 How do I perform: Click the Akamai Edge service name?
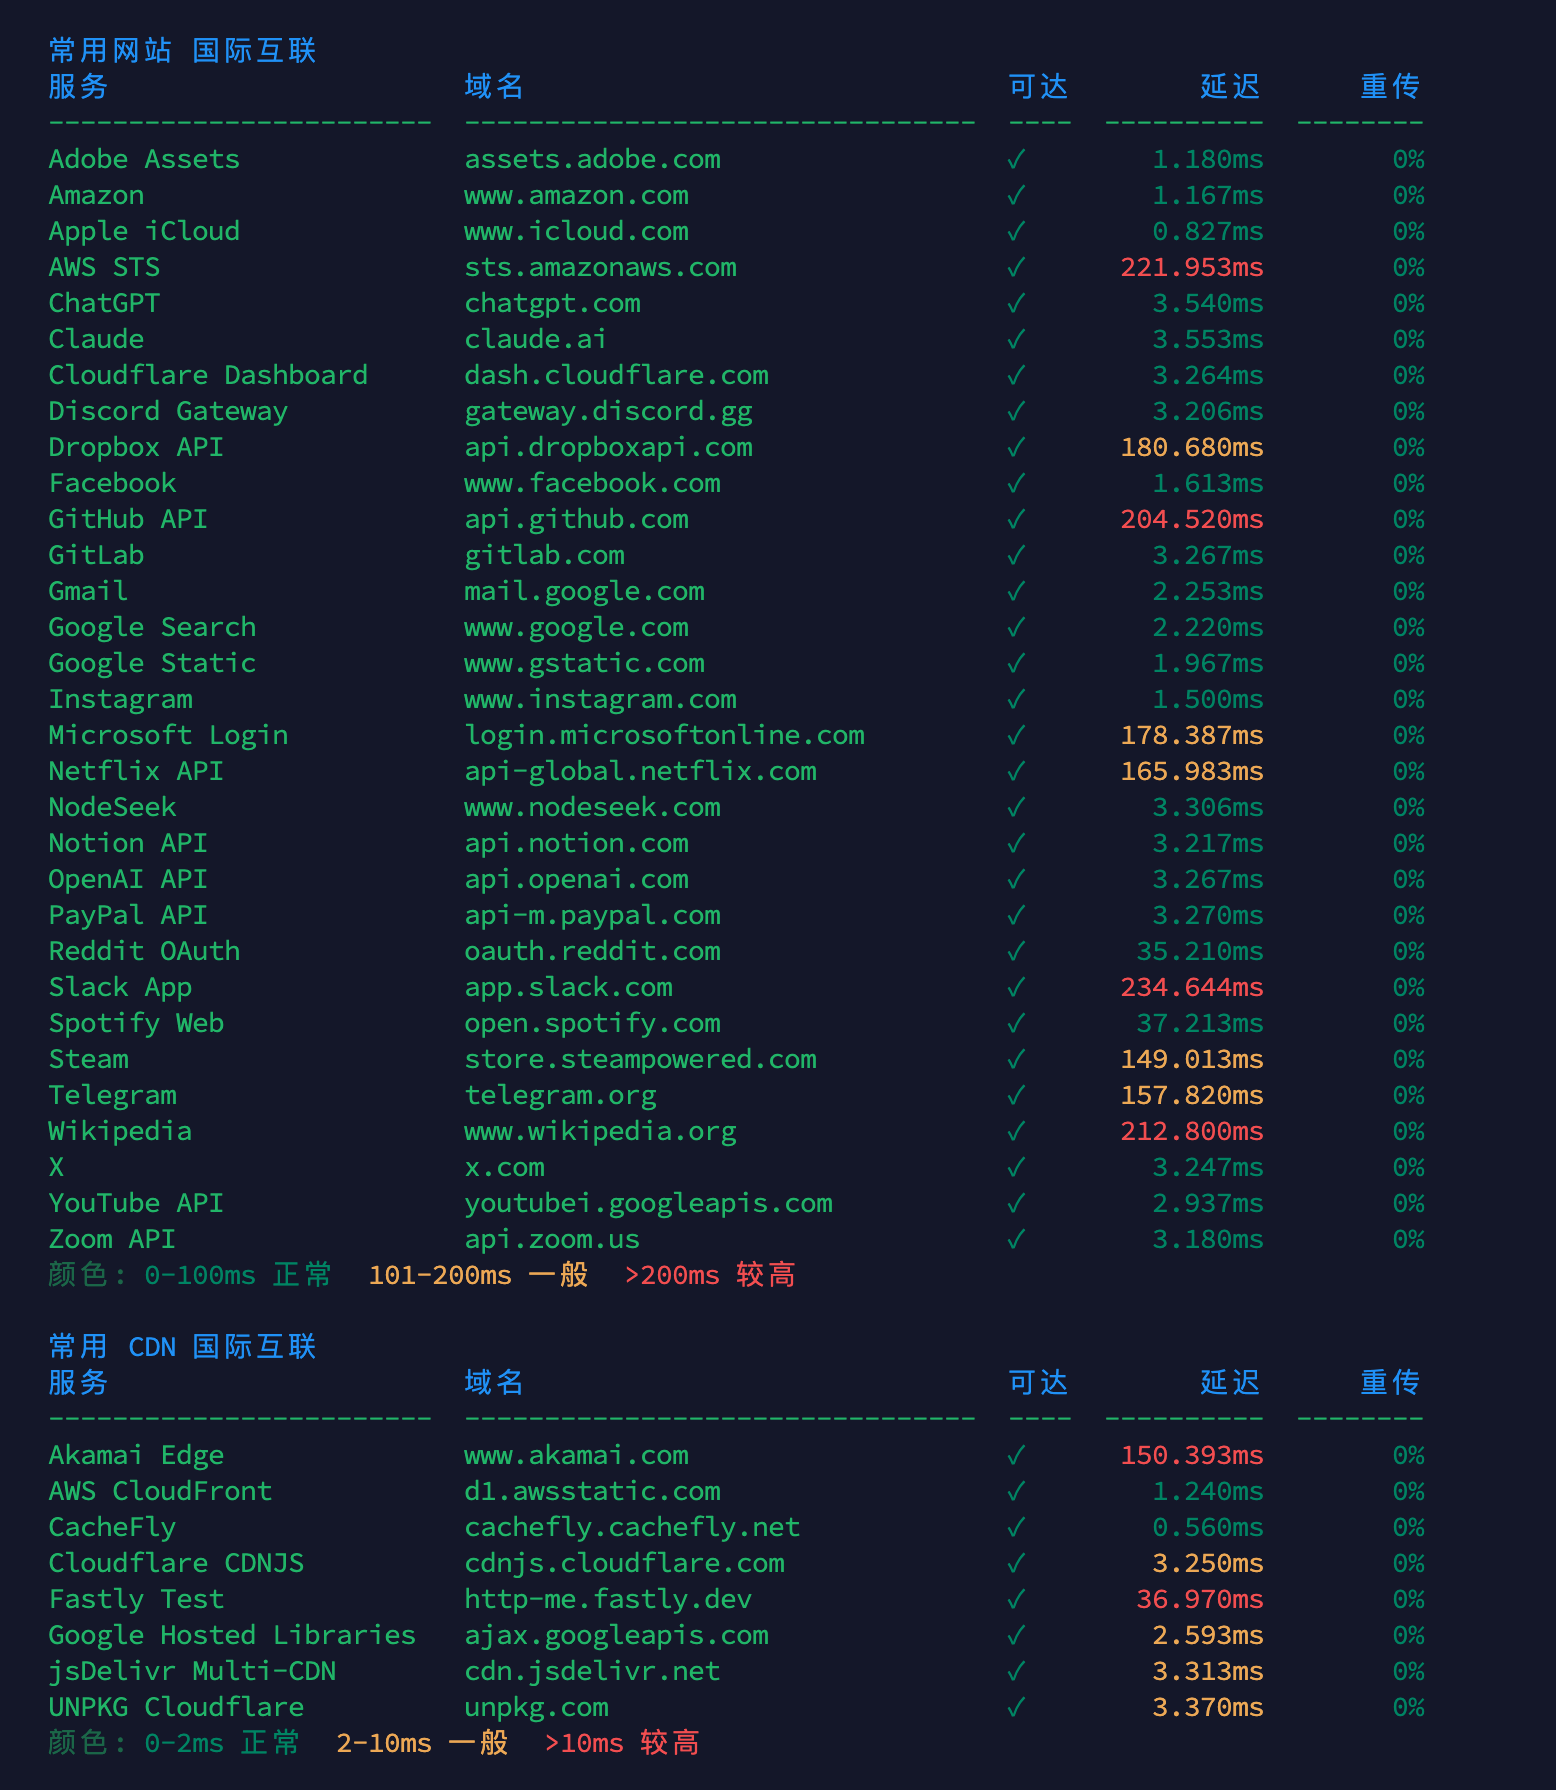136,1455
